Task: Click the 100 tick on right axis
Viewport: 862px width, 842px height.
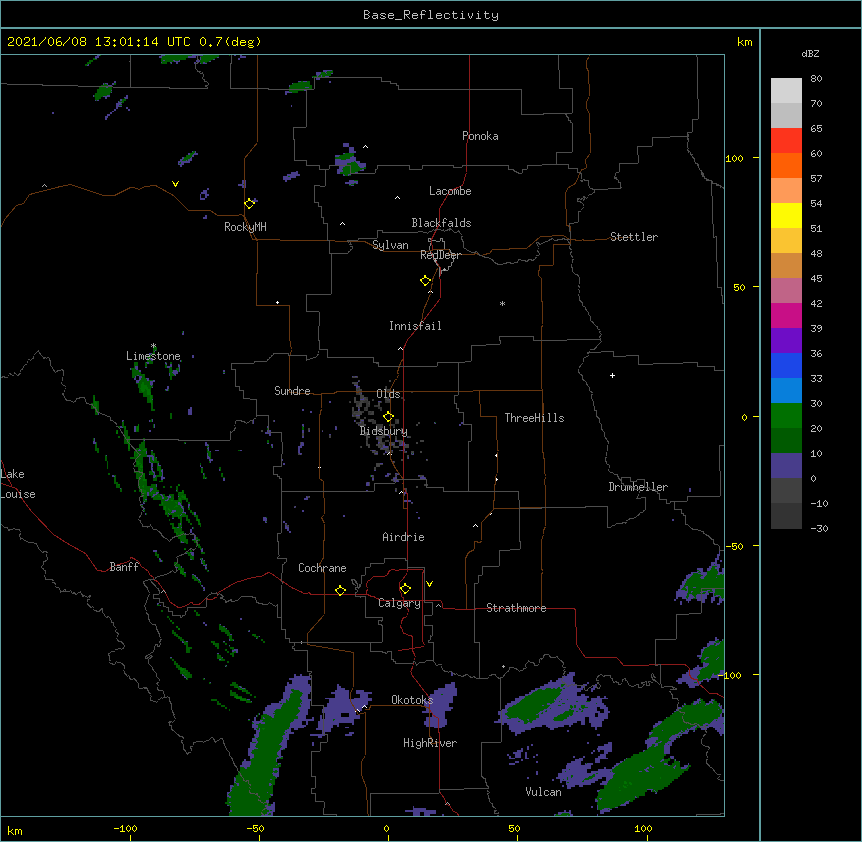Action: [x=734, y=158]
